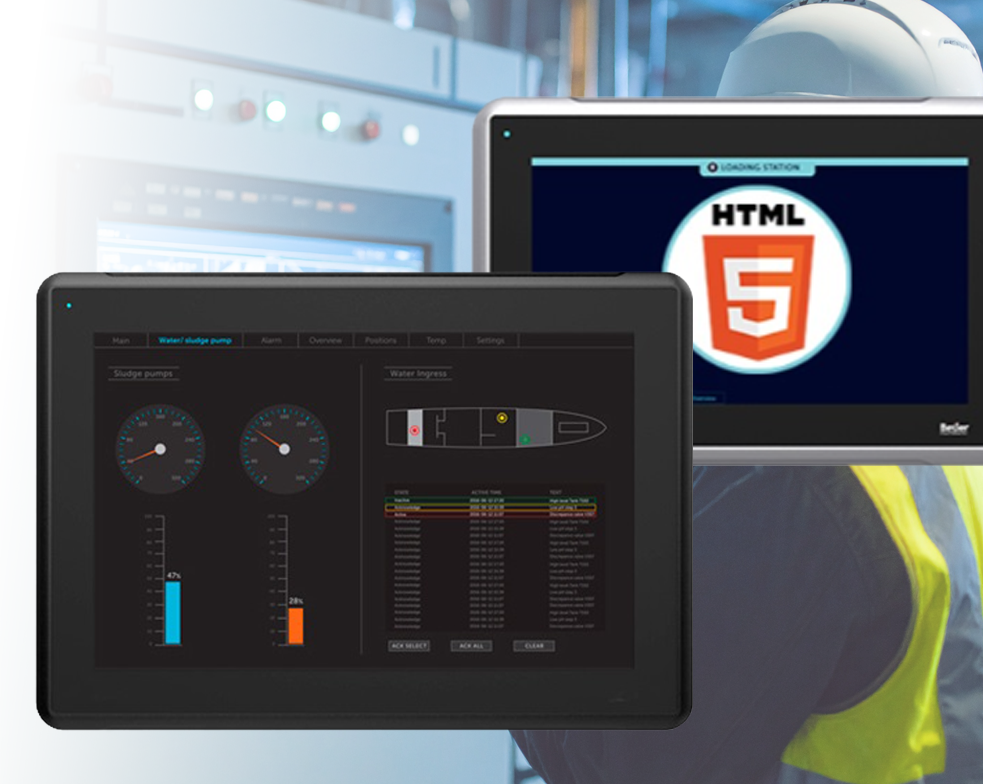
Task: Click the right sludge pump gauge
Action: tap(284, 449)
